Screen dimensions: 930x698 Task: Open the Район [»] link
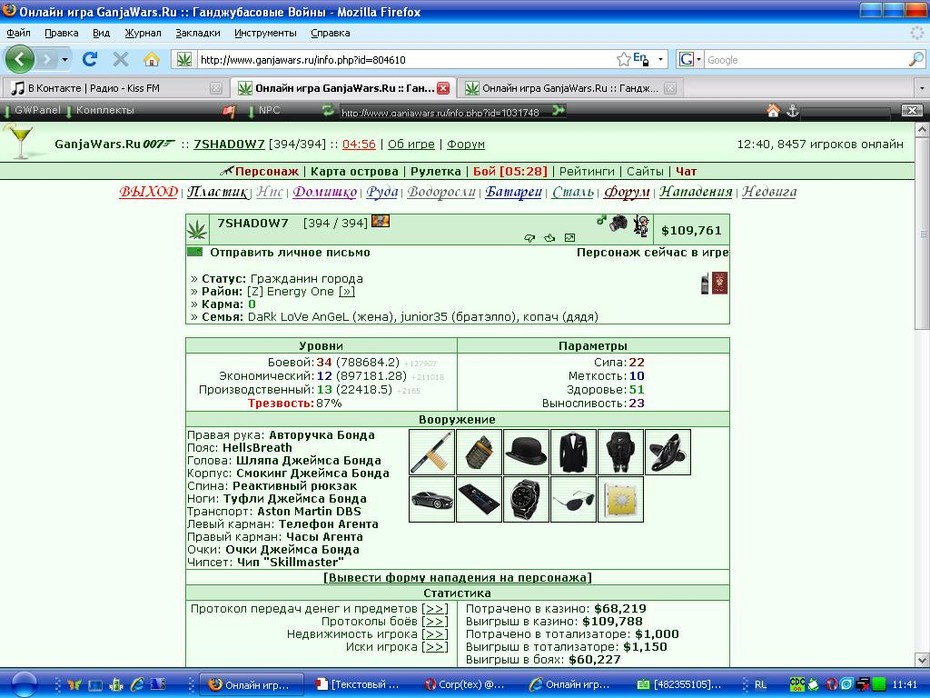[x=347, y=292]
